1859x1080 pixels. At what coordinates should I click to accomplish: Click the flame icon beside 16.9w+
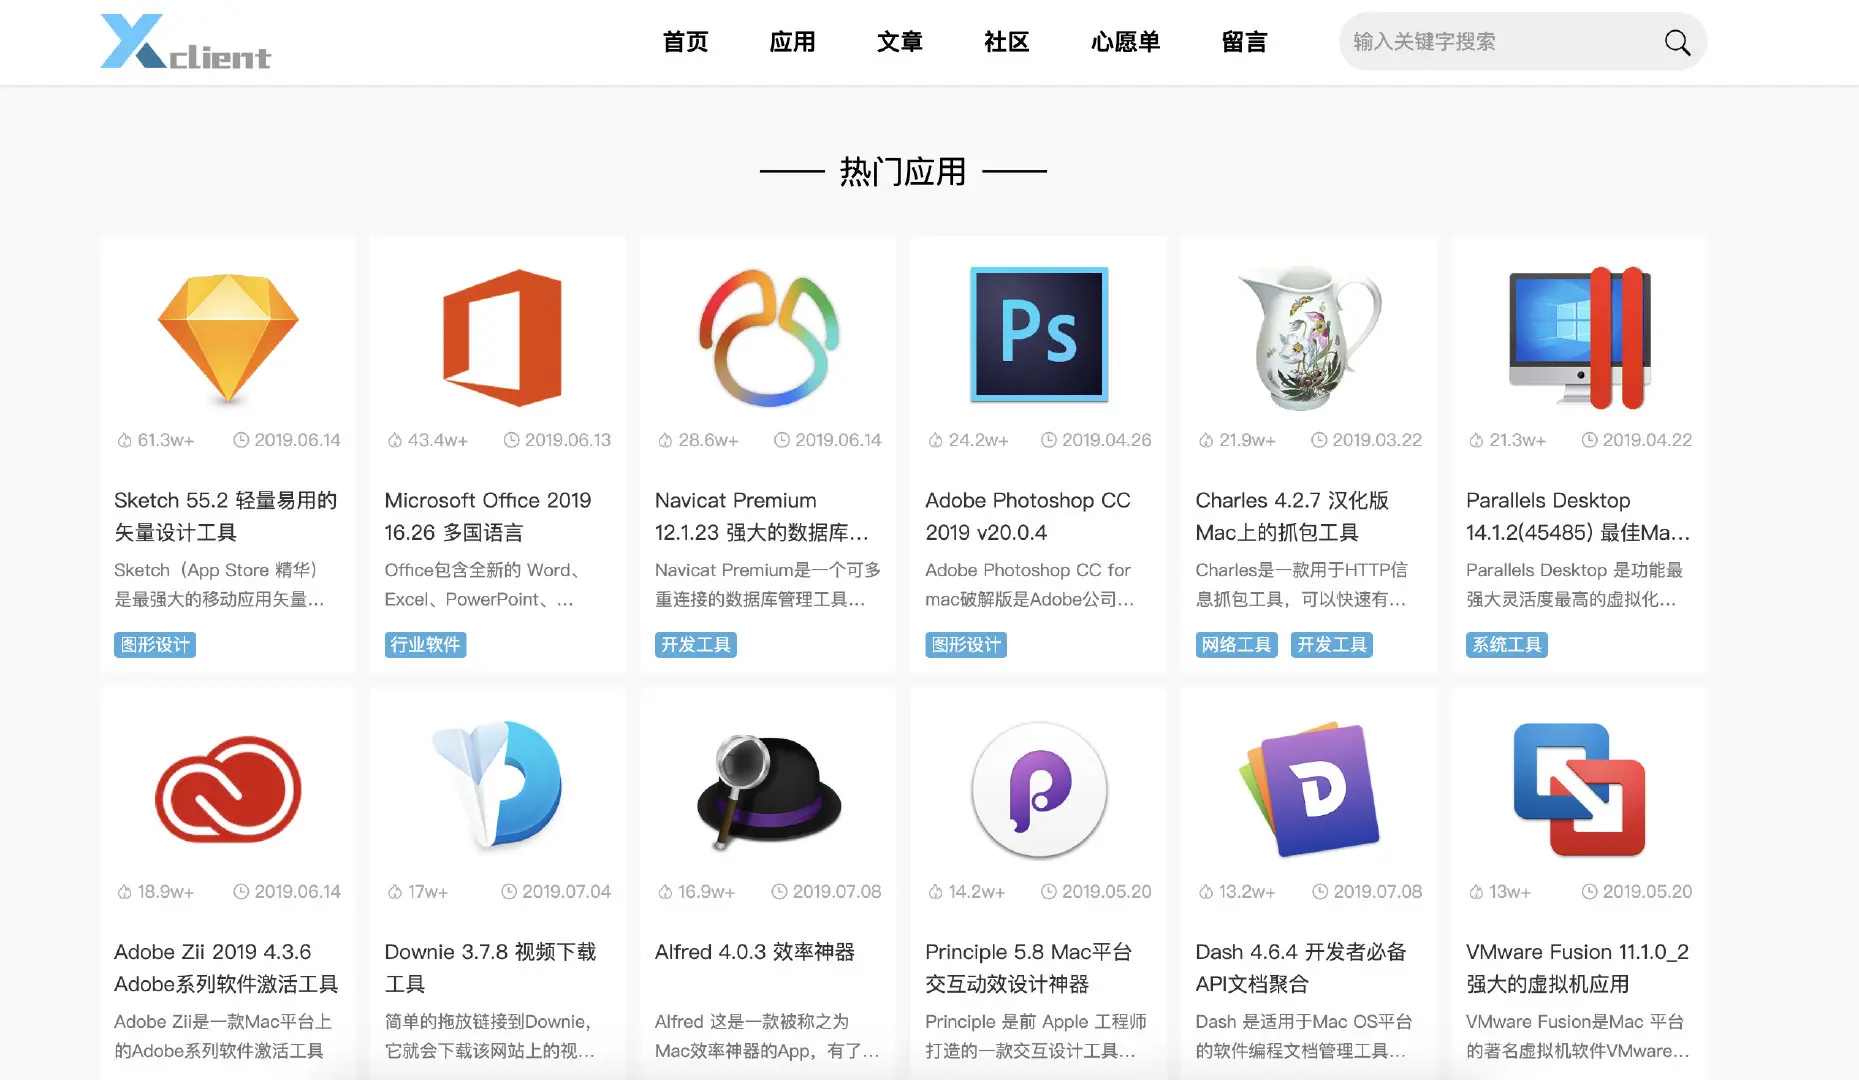665,892
